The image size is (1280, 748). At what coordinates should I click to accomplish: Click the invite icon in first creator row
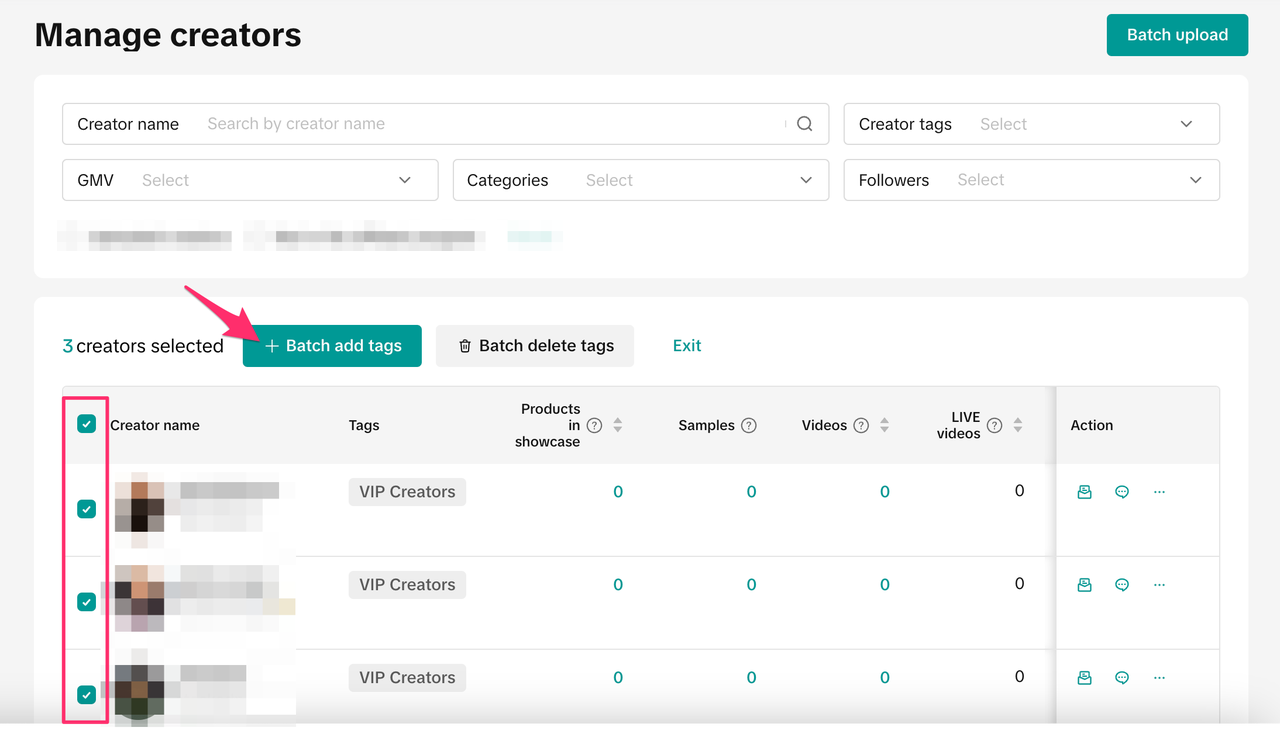click(x=1084, y=492)
